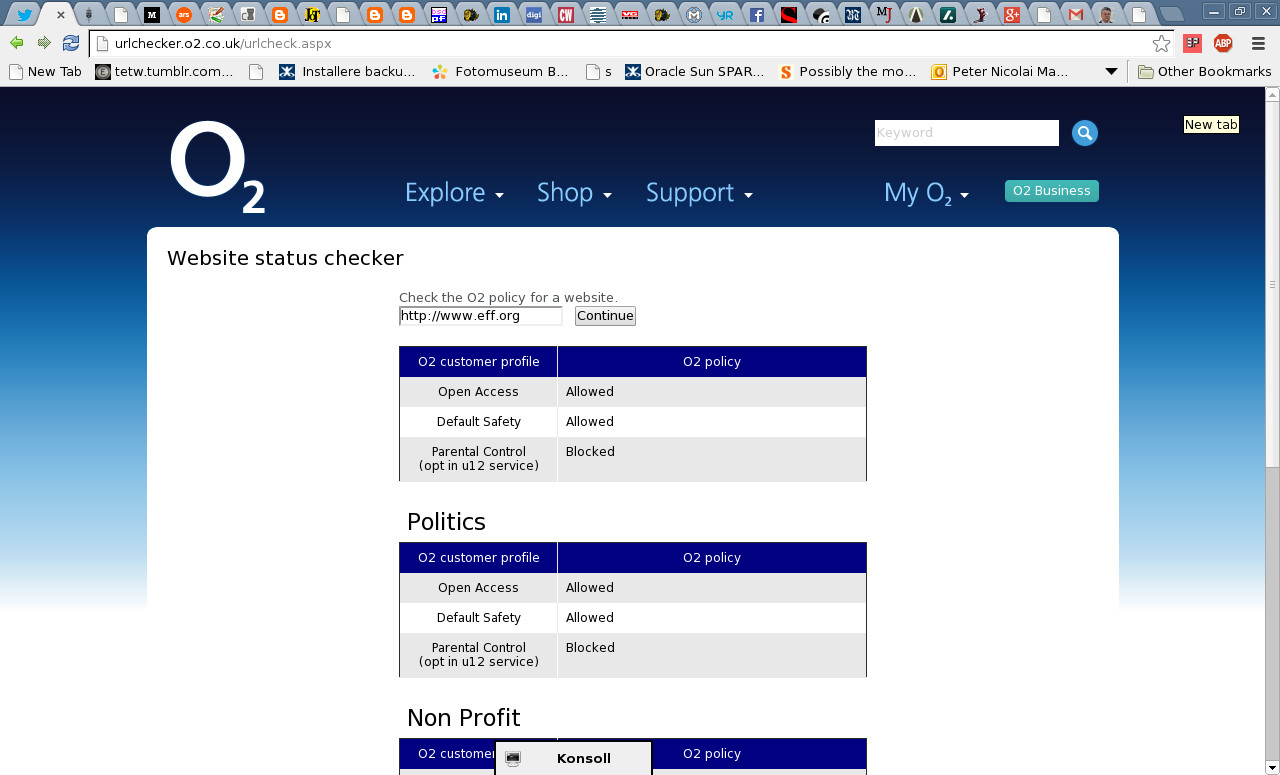Screen dimensions: 1280x775
Task: Click the Politics section heading
Action: 446,522
